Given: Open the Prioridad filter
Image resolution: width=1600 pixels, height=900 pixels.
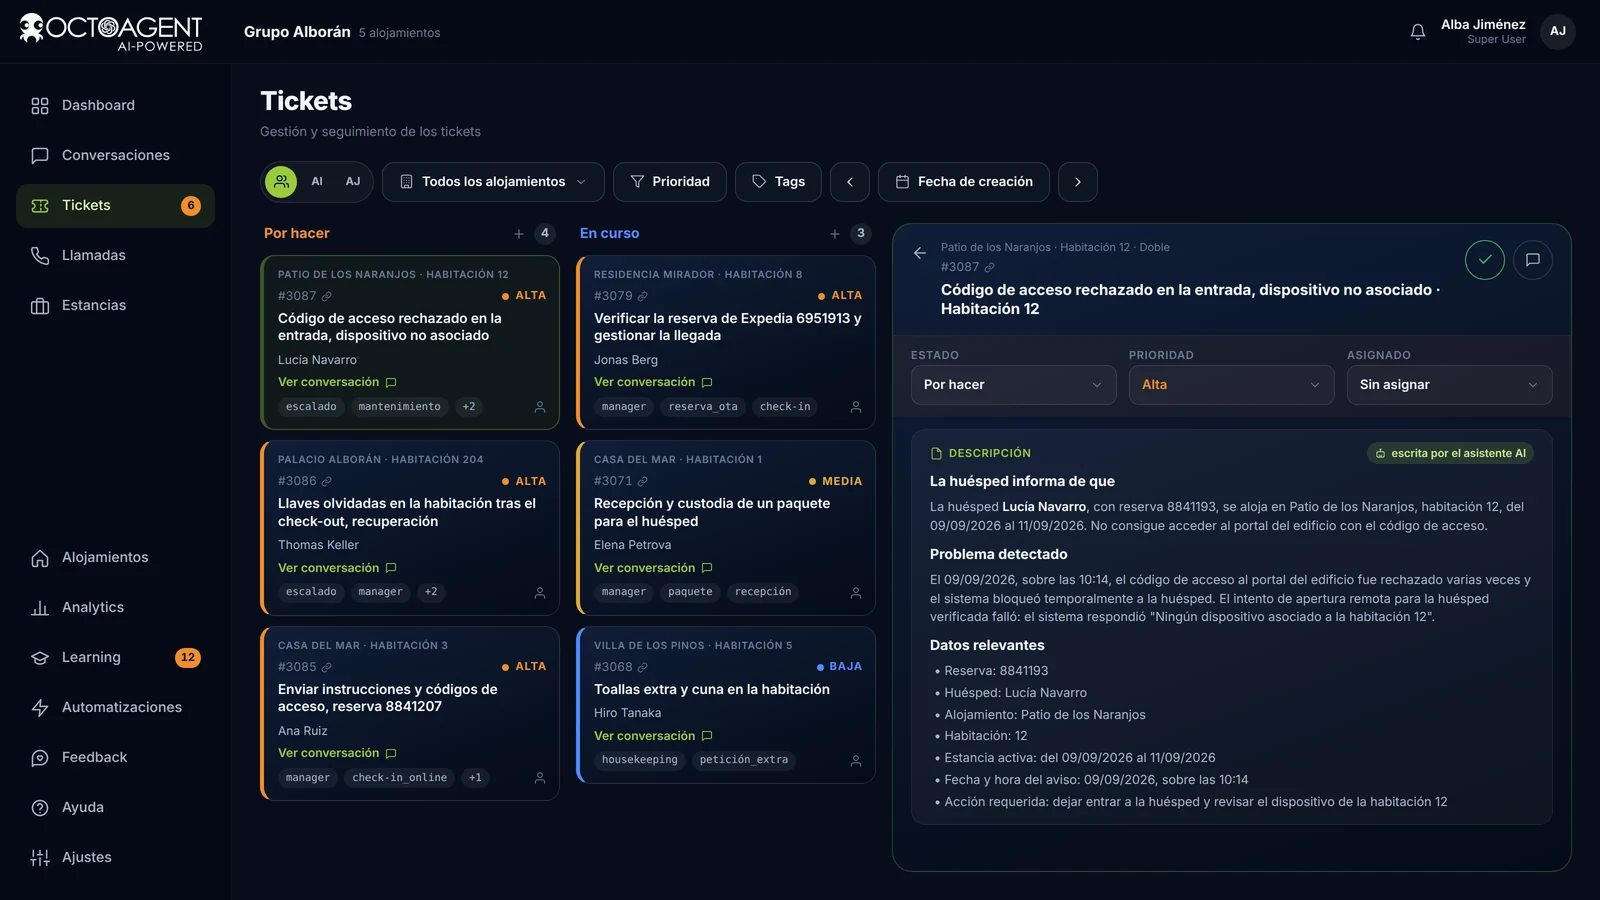Looking at the screenshot, I should click(670, 182).
